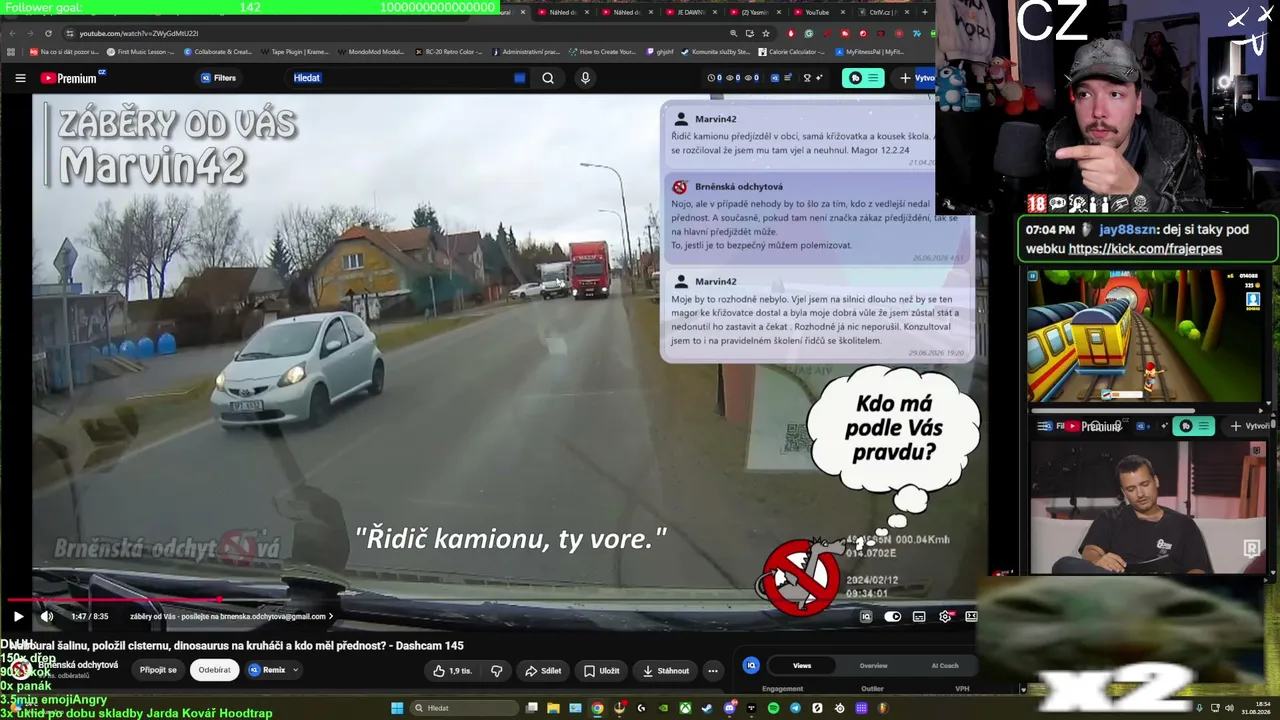Open Telegram from the taskbar
This screenshot has width=1280, height=720.
pyautogui.click(x=796, y=708)
